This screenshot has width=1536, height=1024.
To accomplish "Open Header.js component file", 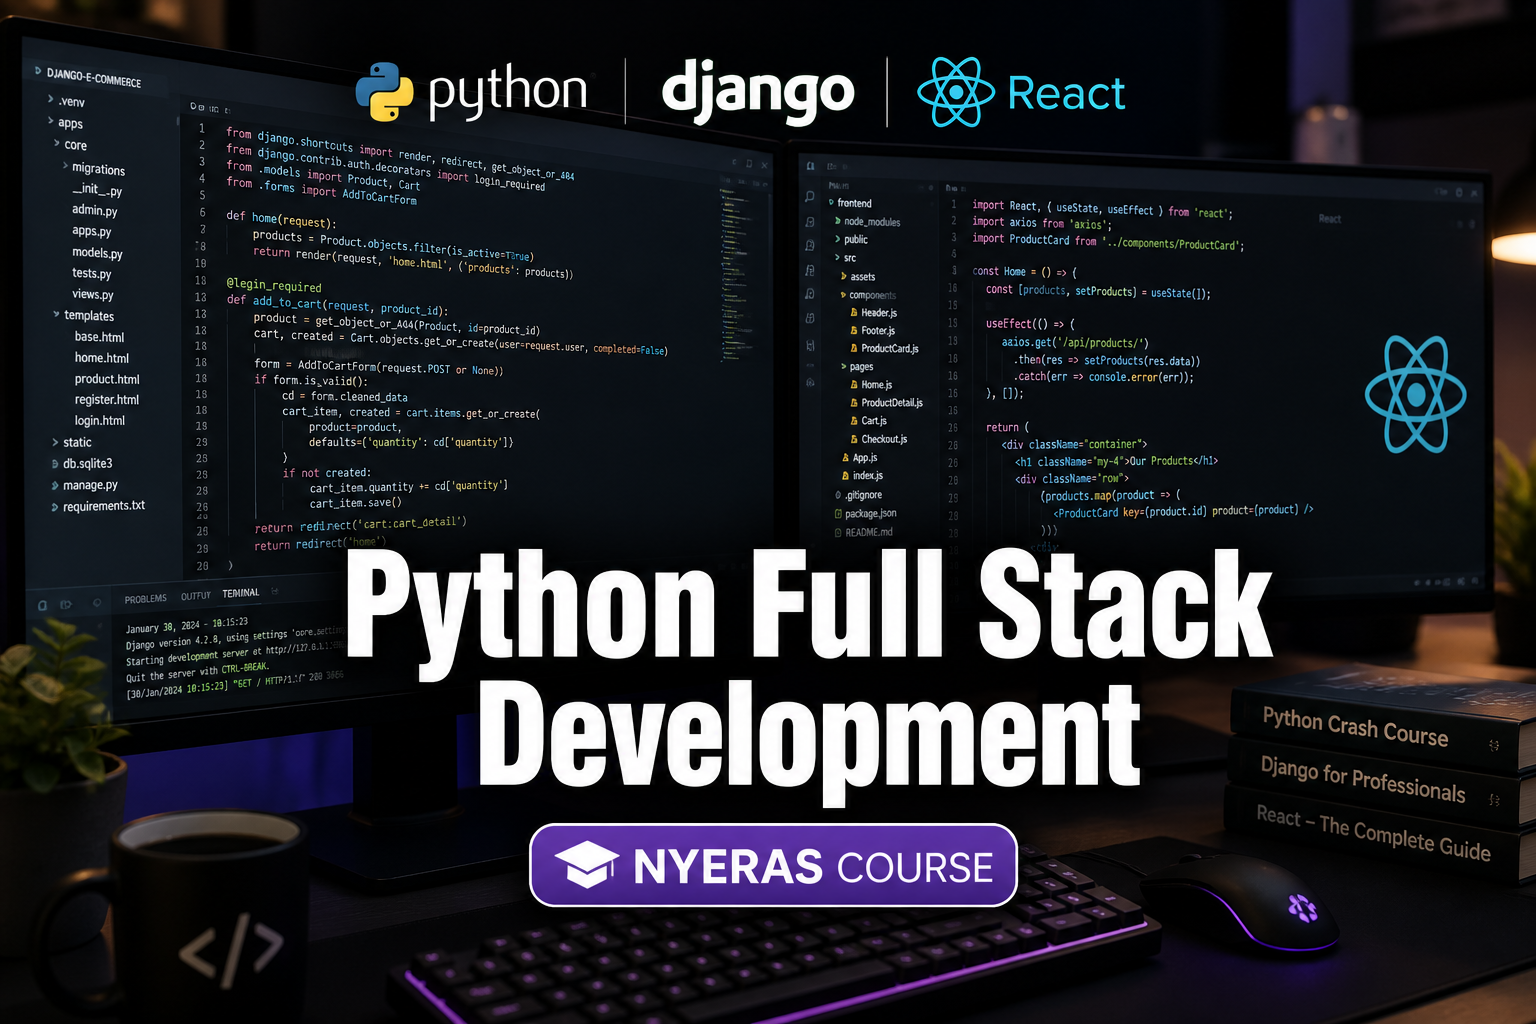I will click(x=879, y=313).
